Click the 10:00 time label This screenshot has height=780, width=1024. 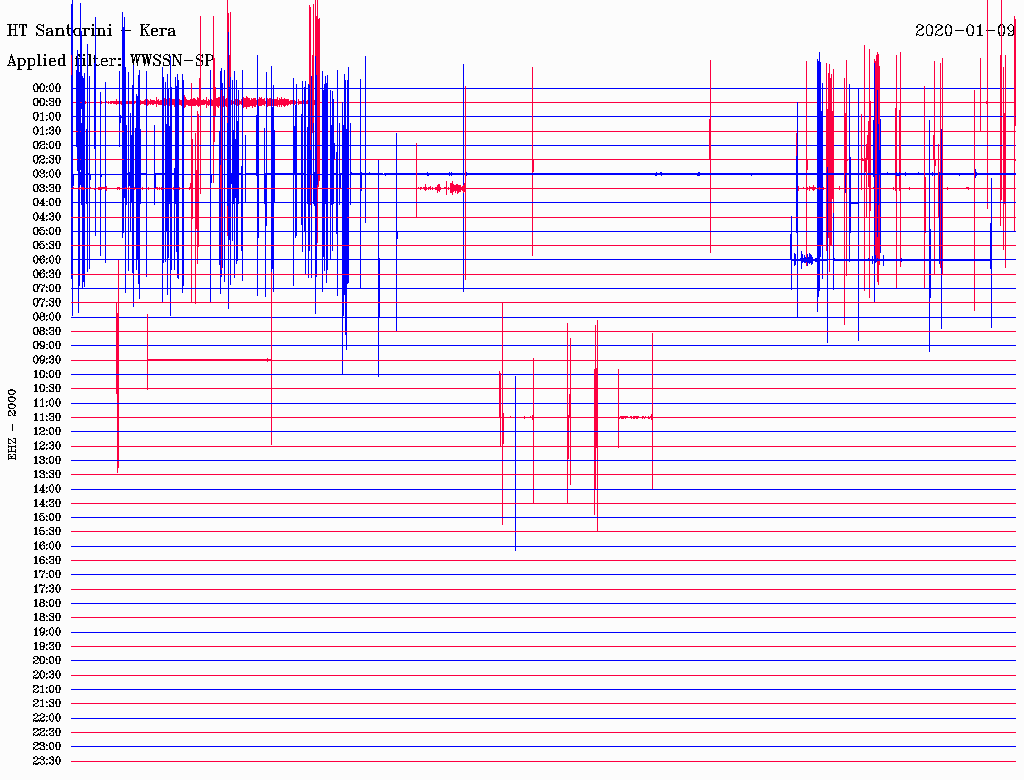click(x=47, y=374)
